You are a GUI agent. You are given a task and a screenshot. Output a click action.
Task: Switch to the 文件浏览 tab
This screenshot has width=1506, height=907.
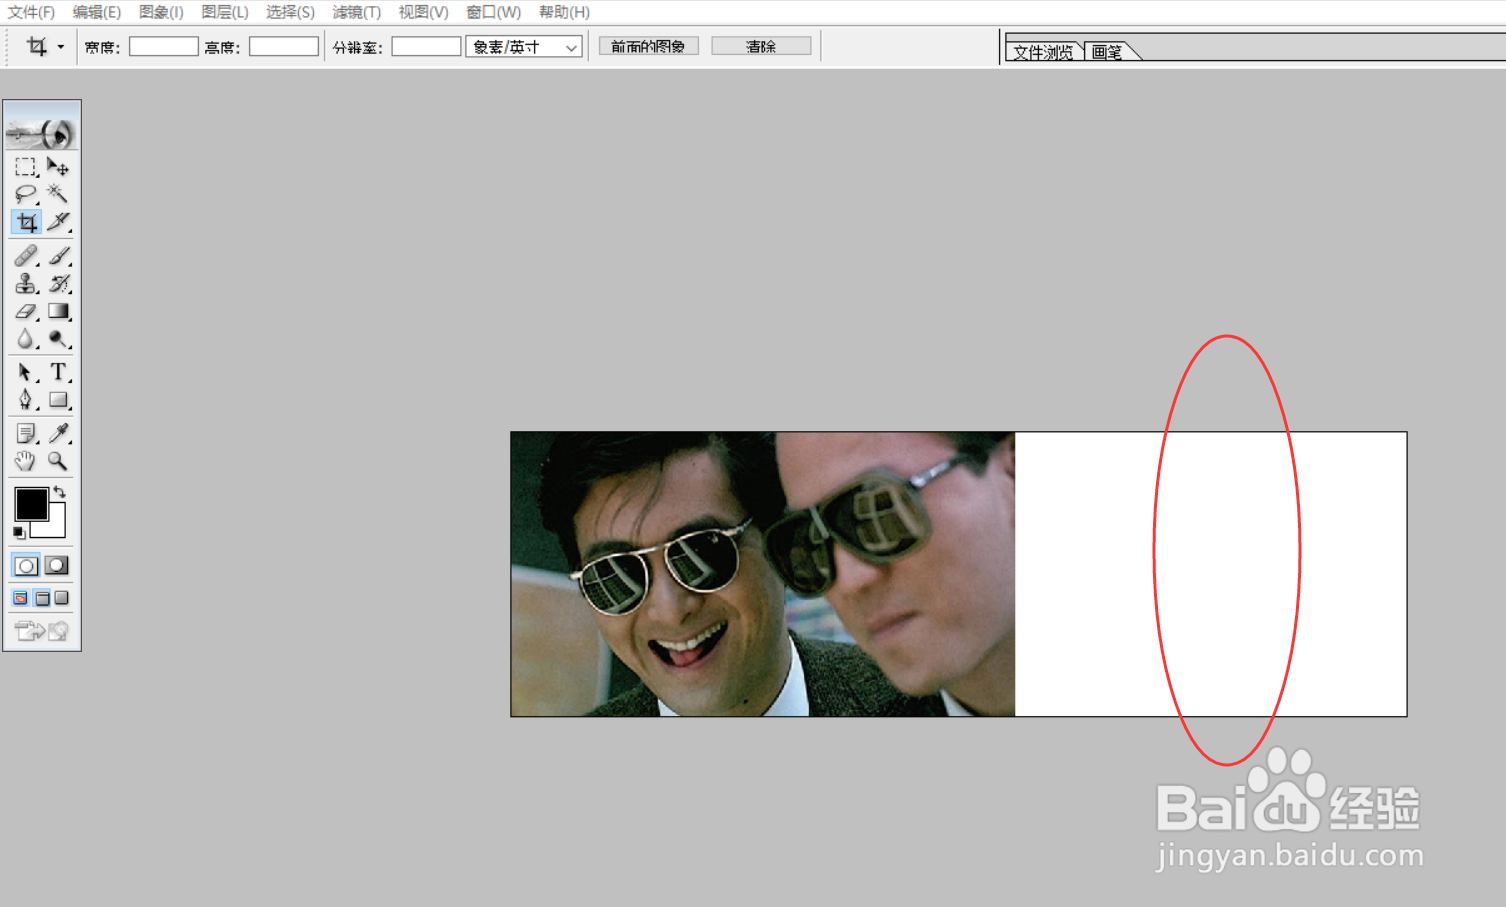coord(1043,52)
